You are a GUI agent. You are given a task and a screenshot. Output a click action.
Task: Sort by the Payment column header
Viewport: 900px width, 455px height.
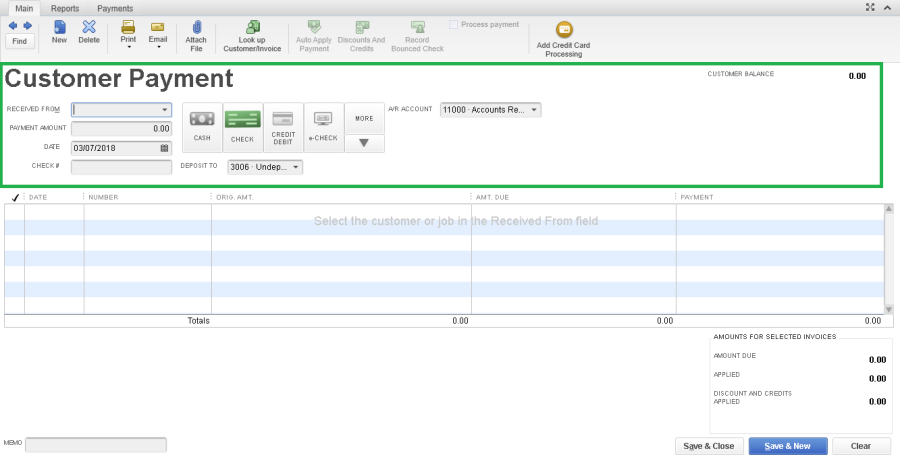(697, 197)
